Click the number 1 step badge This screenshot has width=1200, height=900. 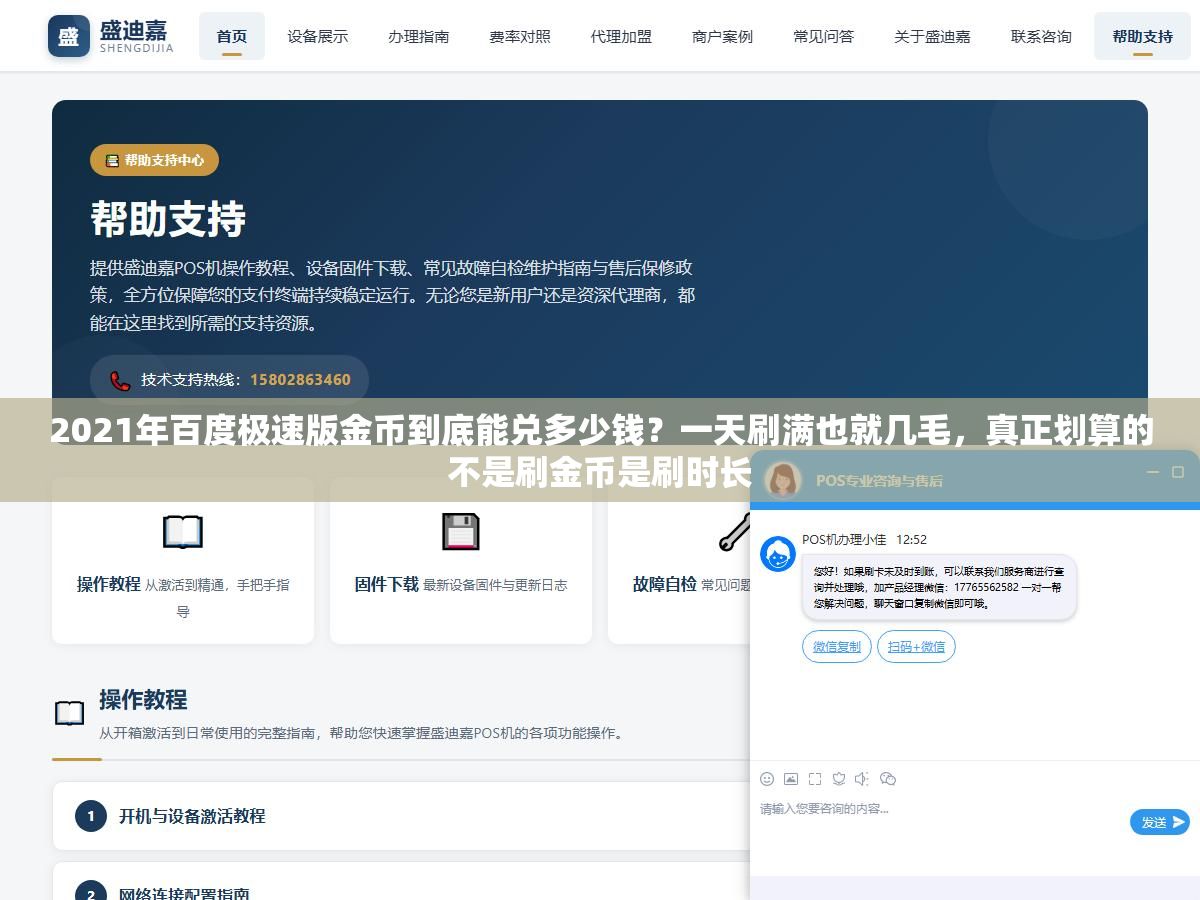[90, 816]
